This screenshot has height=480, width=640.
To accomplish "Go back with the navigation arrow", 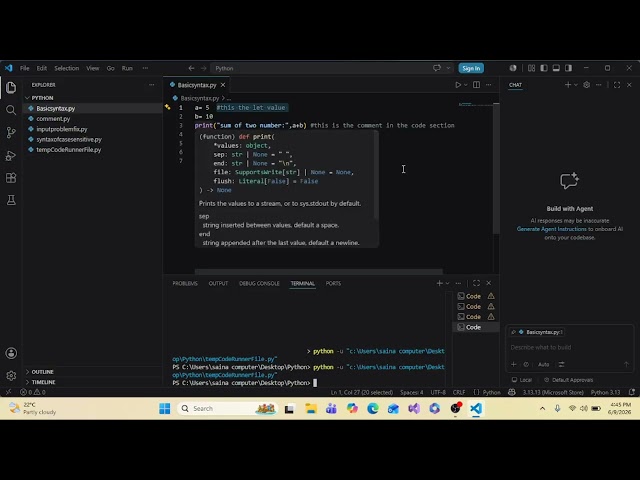I will (x=191, y=68).
